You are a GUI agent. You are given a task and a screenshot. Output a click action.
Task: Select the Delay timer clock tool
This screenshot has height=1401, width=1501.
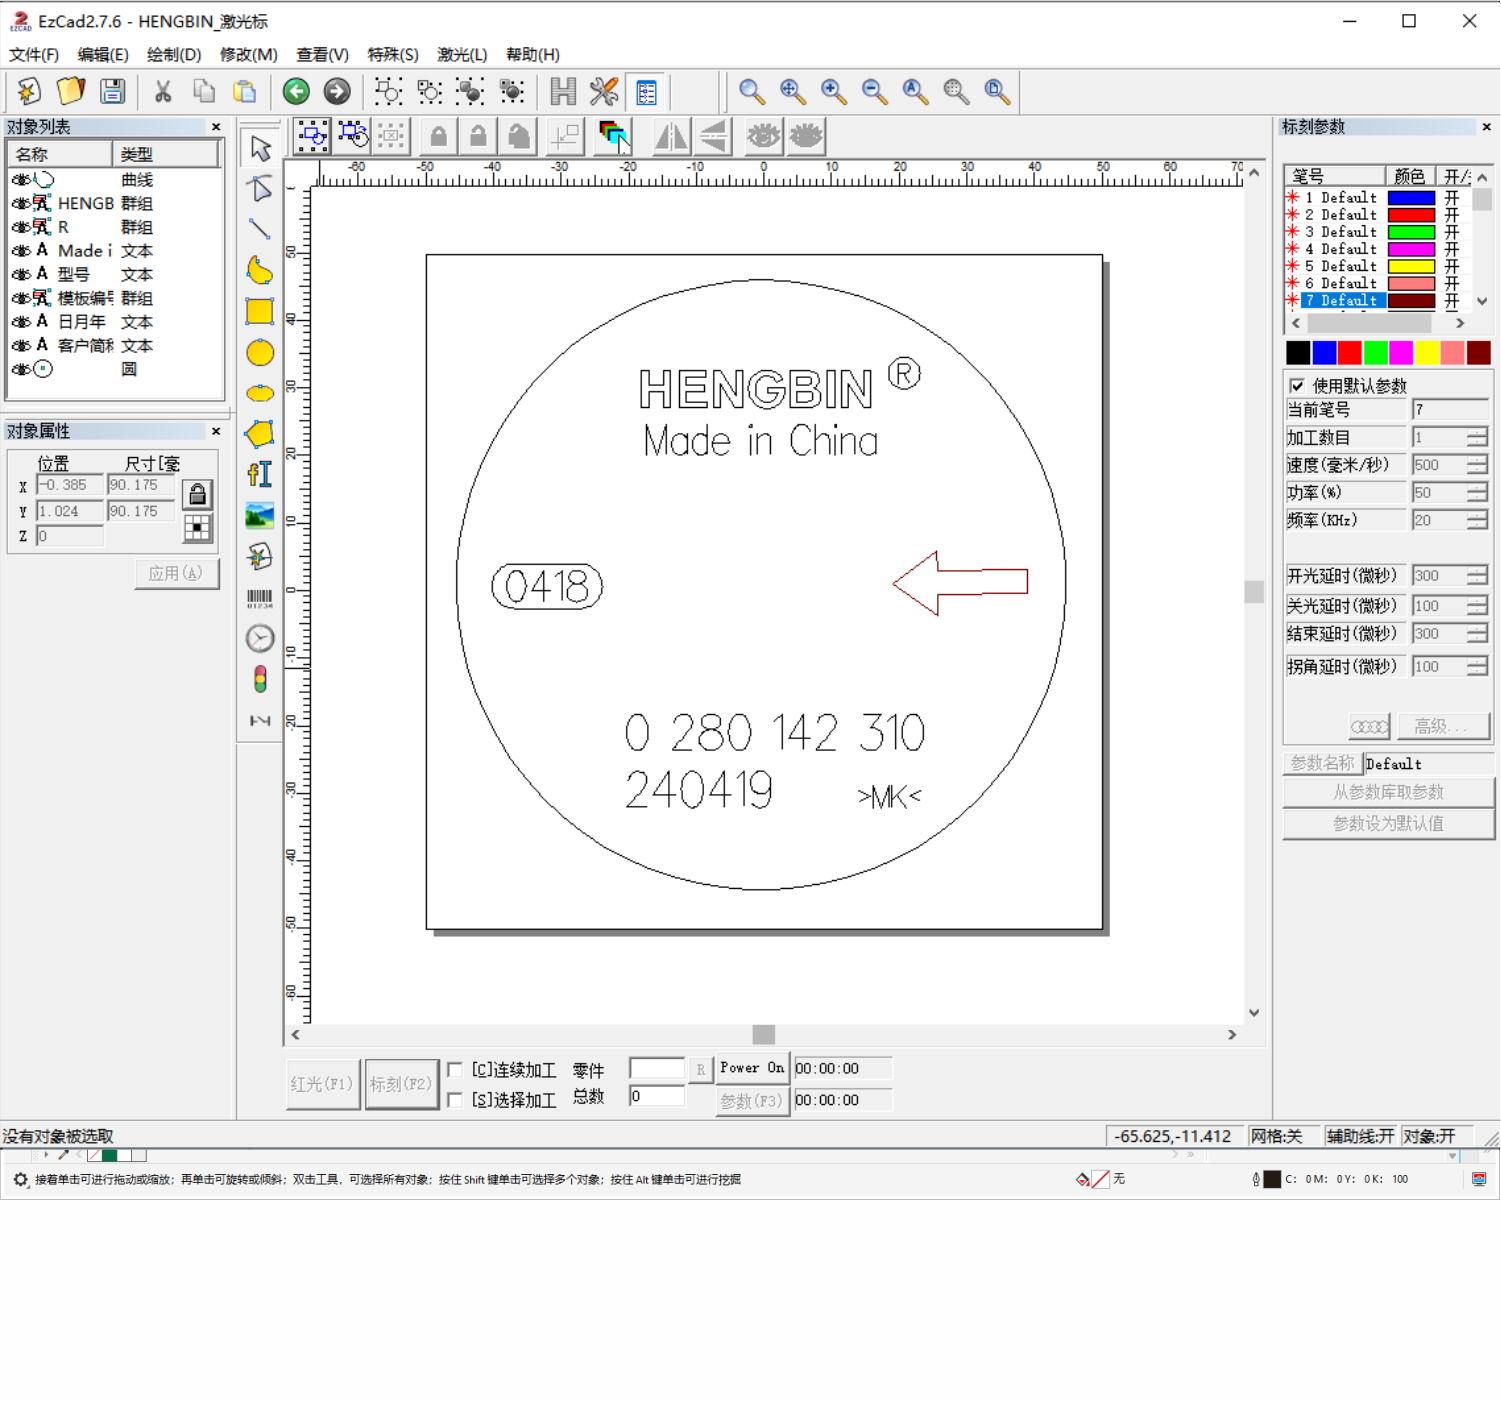click(260, 639)
